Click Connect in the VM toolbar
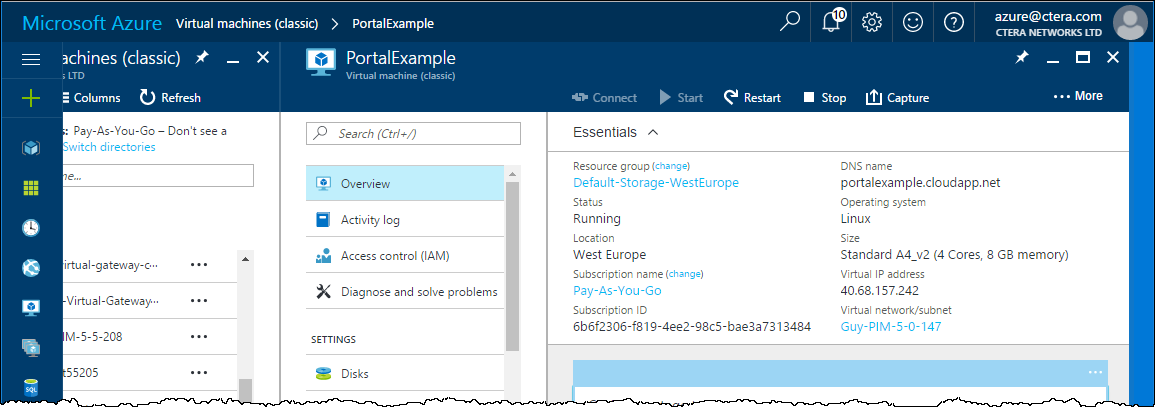Viewport: 1155px width, 407px height. [x=604, y=97]
